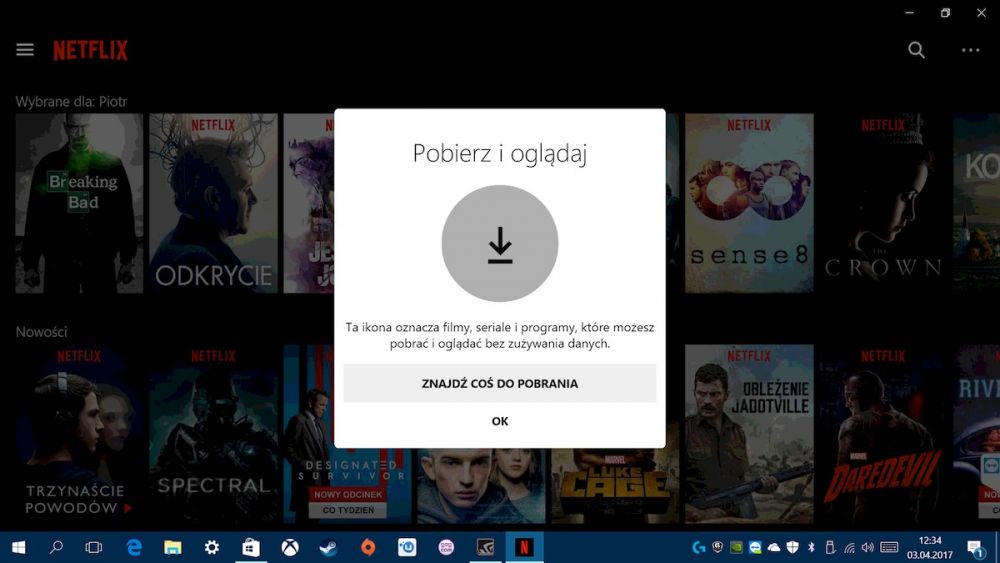Click the Bluetooth tray icon

tap(811, 547)
